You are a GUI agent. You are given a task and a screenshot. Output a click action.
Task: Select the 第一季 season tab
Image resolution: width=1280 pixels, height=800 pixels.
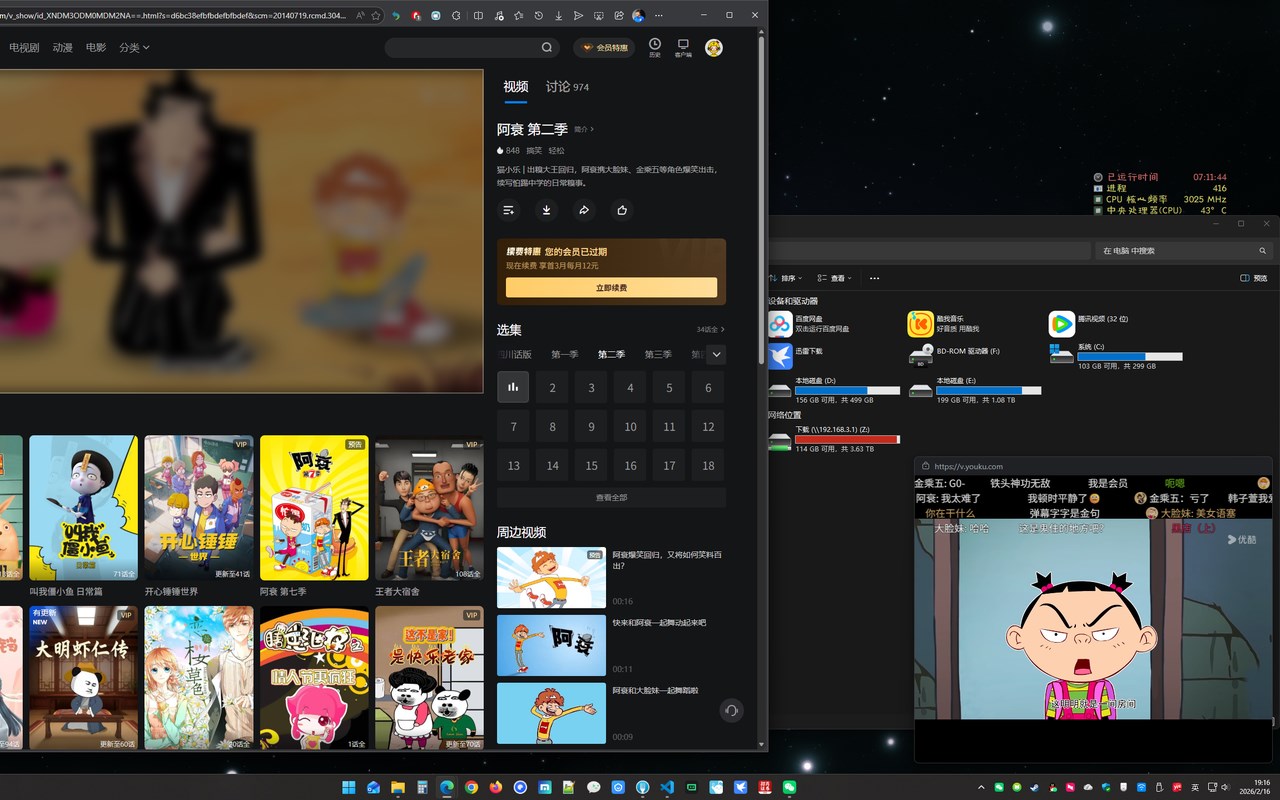pyautogui.click(x=565, y=354)
